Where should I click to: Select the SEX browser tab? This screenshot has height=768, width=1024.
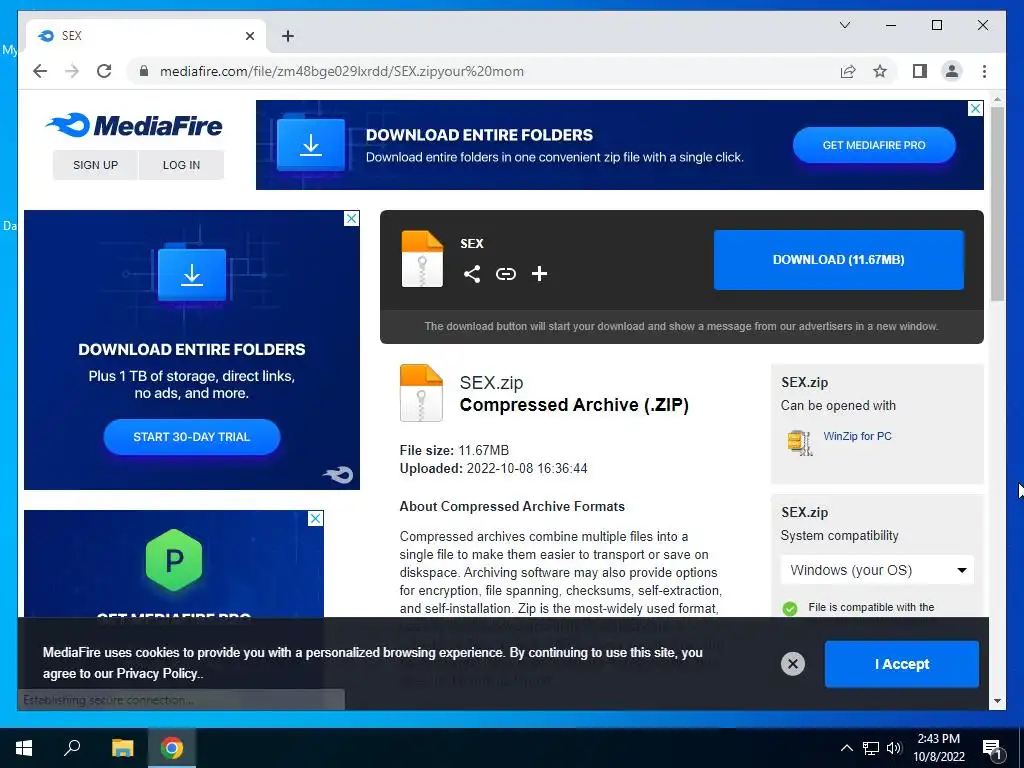coord(146,36)
